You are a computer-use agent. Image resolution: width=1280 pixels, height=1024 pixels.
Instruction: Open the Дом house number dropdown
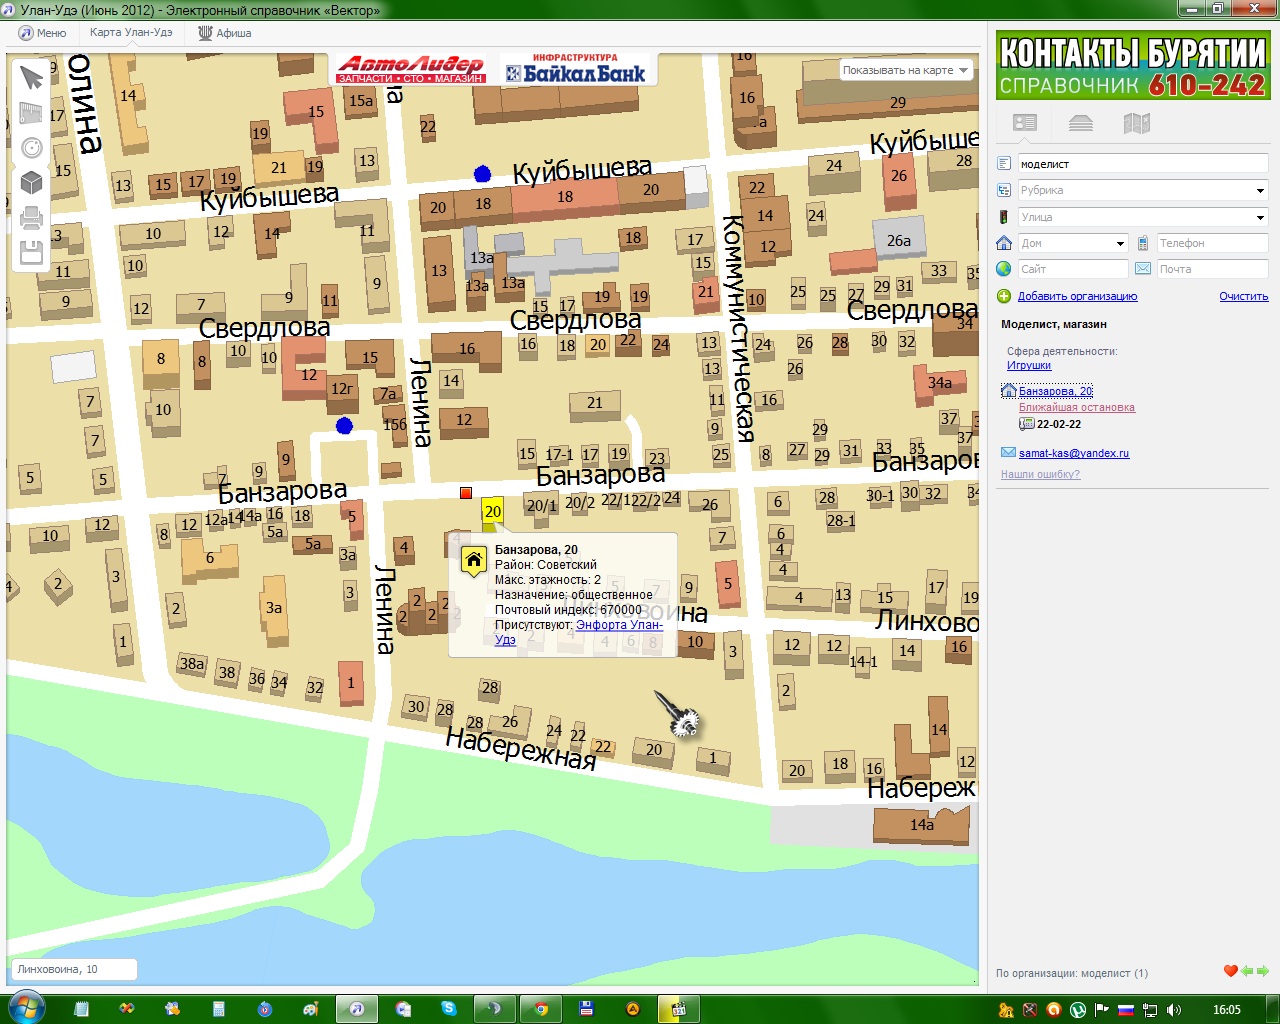(x=1120, y=243)
